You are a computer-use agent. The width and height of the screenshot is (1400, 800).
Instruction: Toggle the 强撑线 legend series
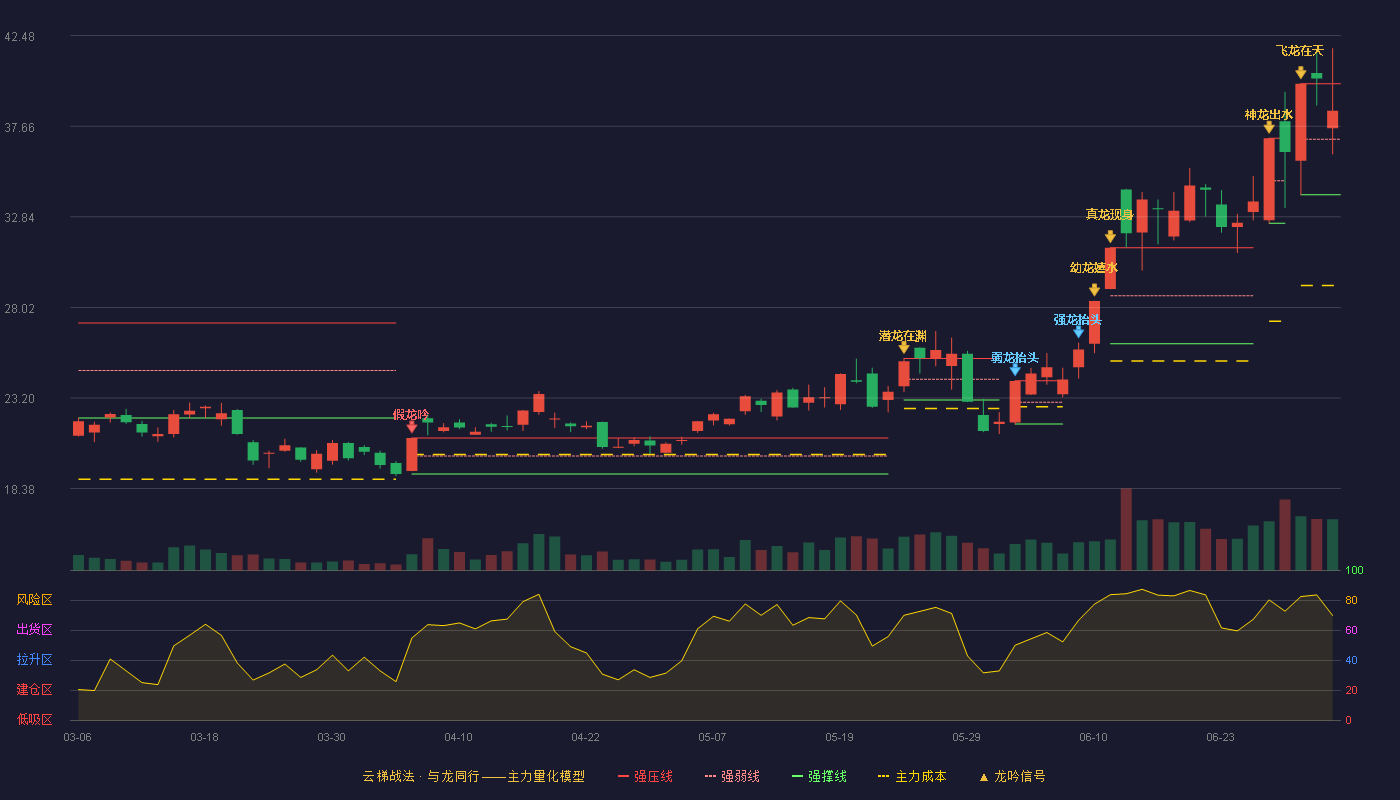(819, 776)
